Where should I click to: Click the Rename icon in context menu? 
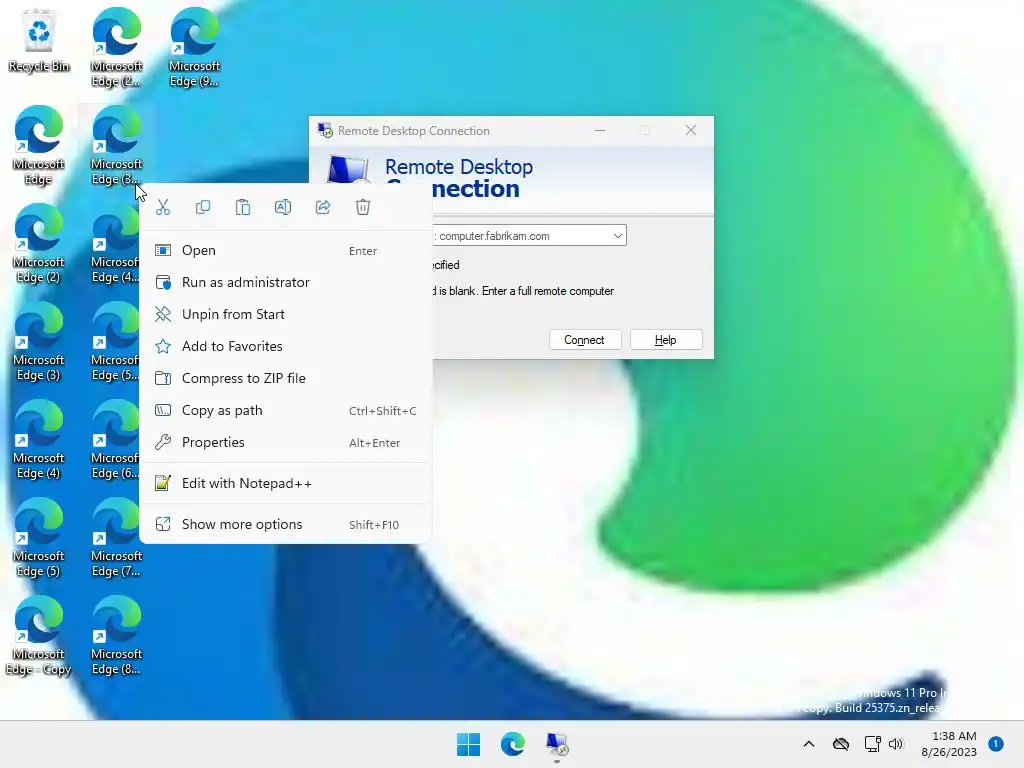(x=283, y=207)
